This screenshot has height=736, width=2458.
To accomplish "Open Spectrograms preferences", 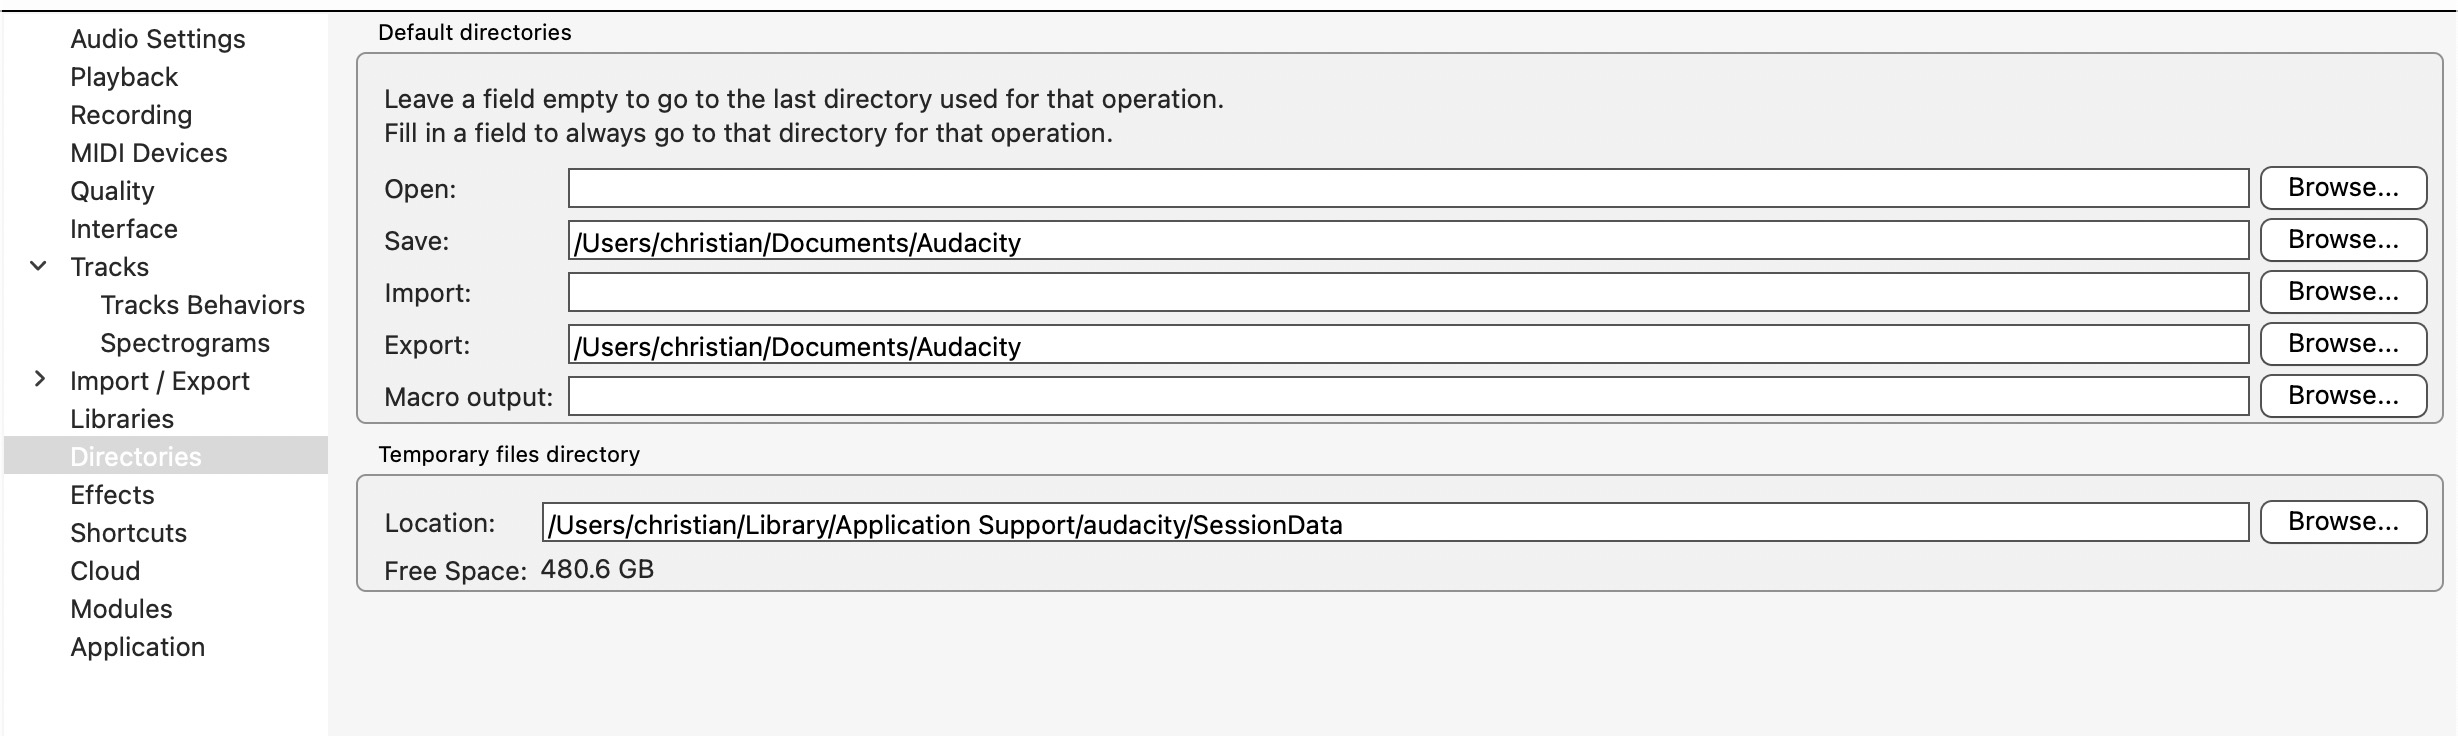I will (185, 343).
